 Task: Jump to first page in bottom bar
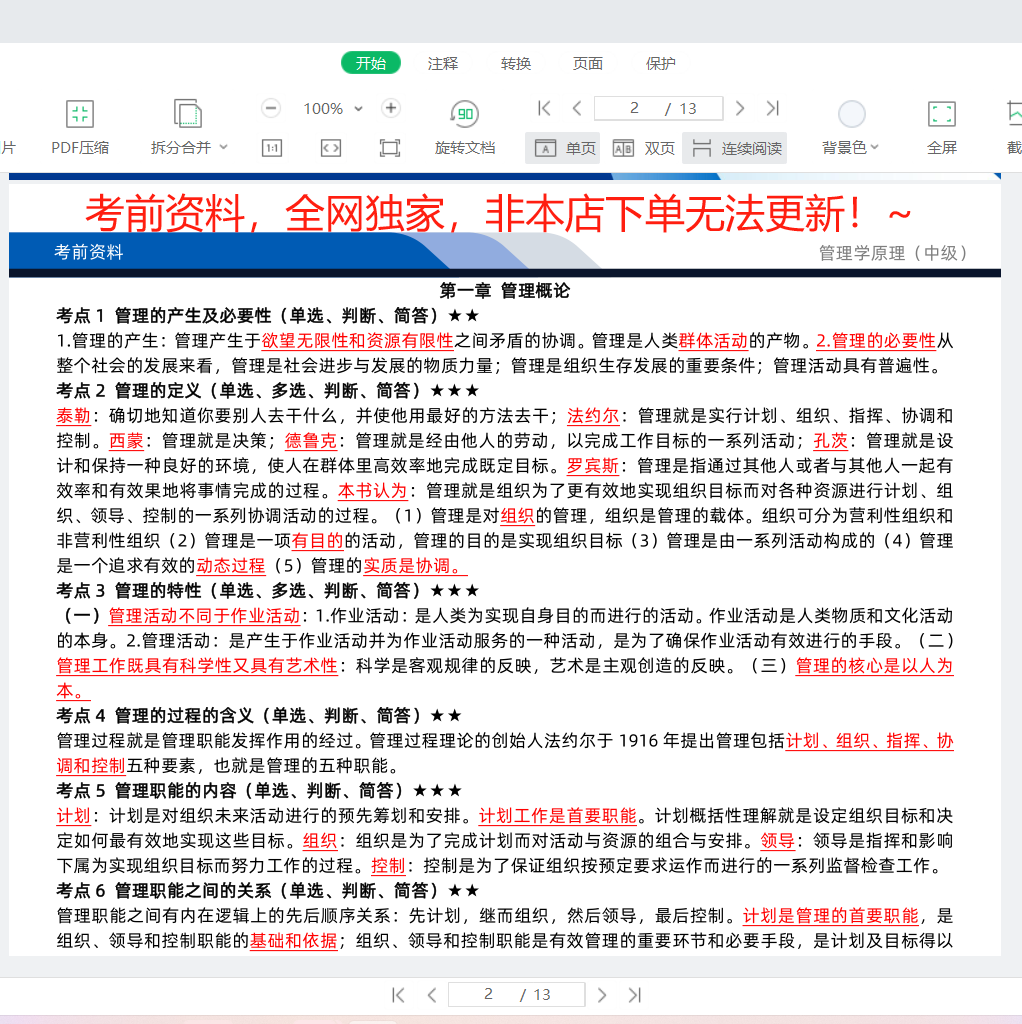(398, 995)
